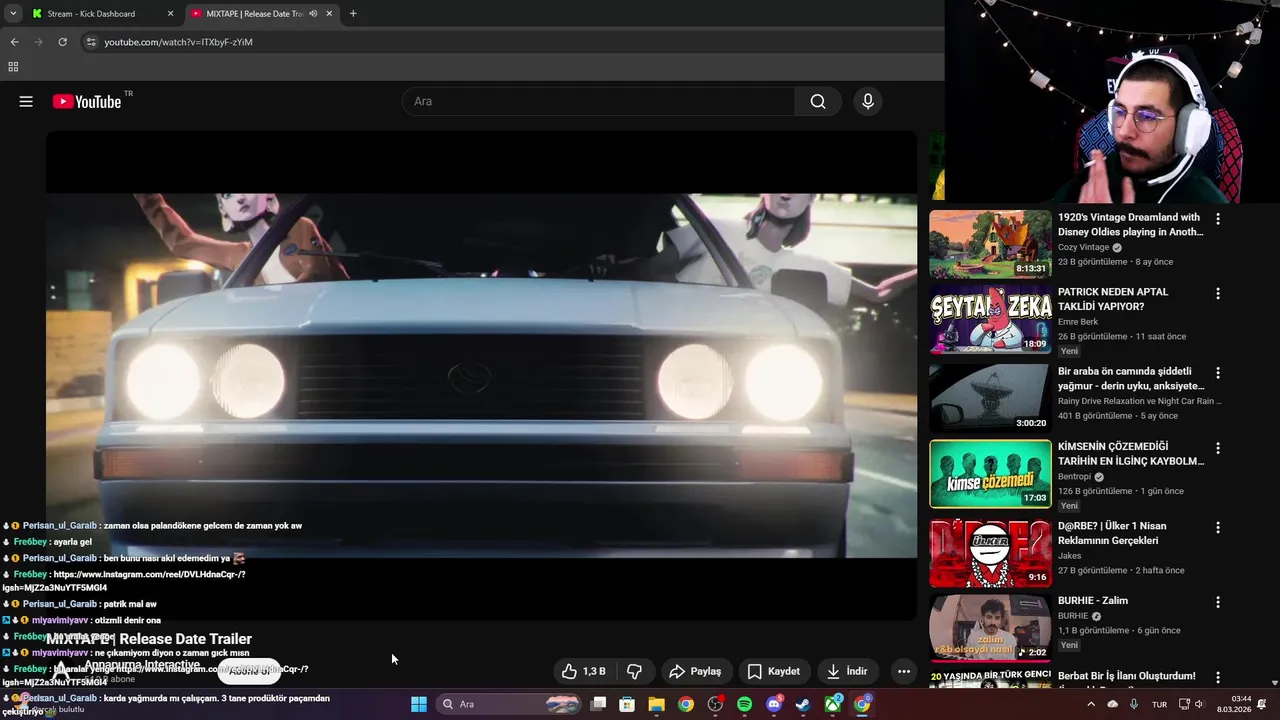Screen dimensions: 1280x720
Task: Open more actions ellipsis under the video
Action: [904, 671]
